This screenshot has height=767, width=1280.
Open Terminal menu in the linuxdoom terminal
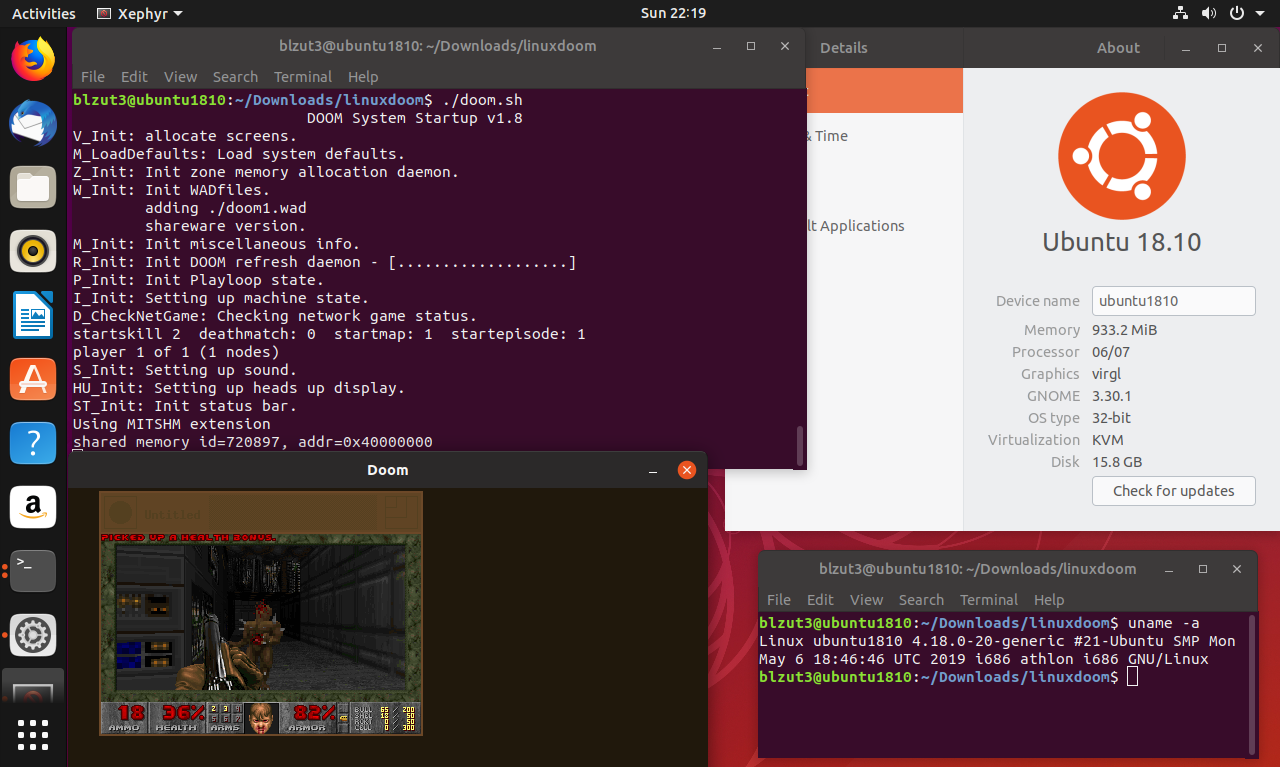click(303, 77)
